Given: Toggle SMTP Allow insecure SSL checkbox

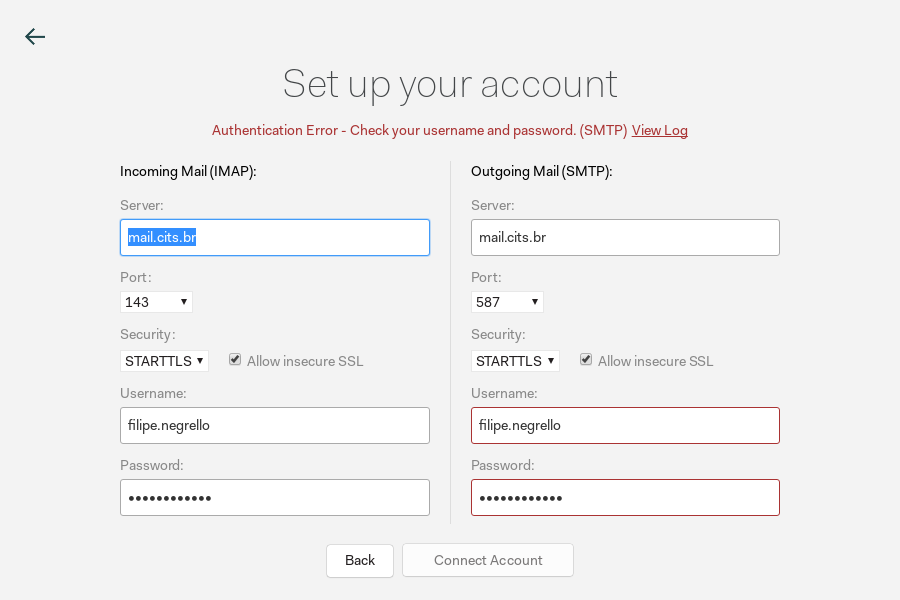Looking at the screenshot, I should coord(585,359).
